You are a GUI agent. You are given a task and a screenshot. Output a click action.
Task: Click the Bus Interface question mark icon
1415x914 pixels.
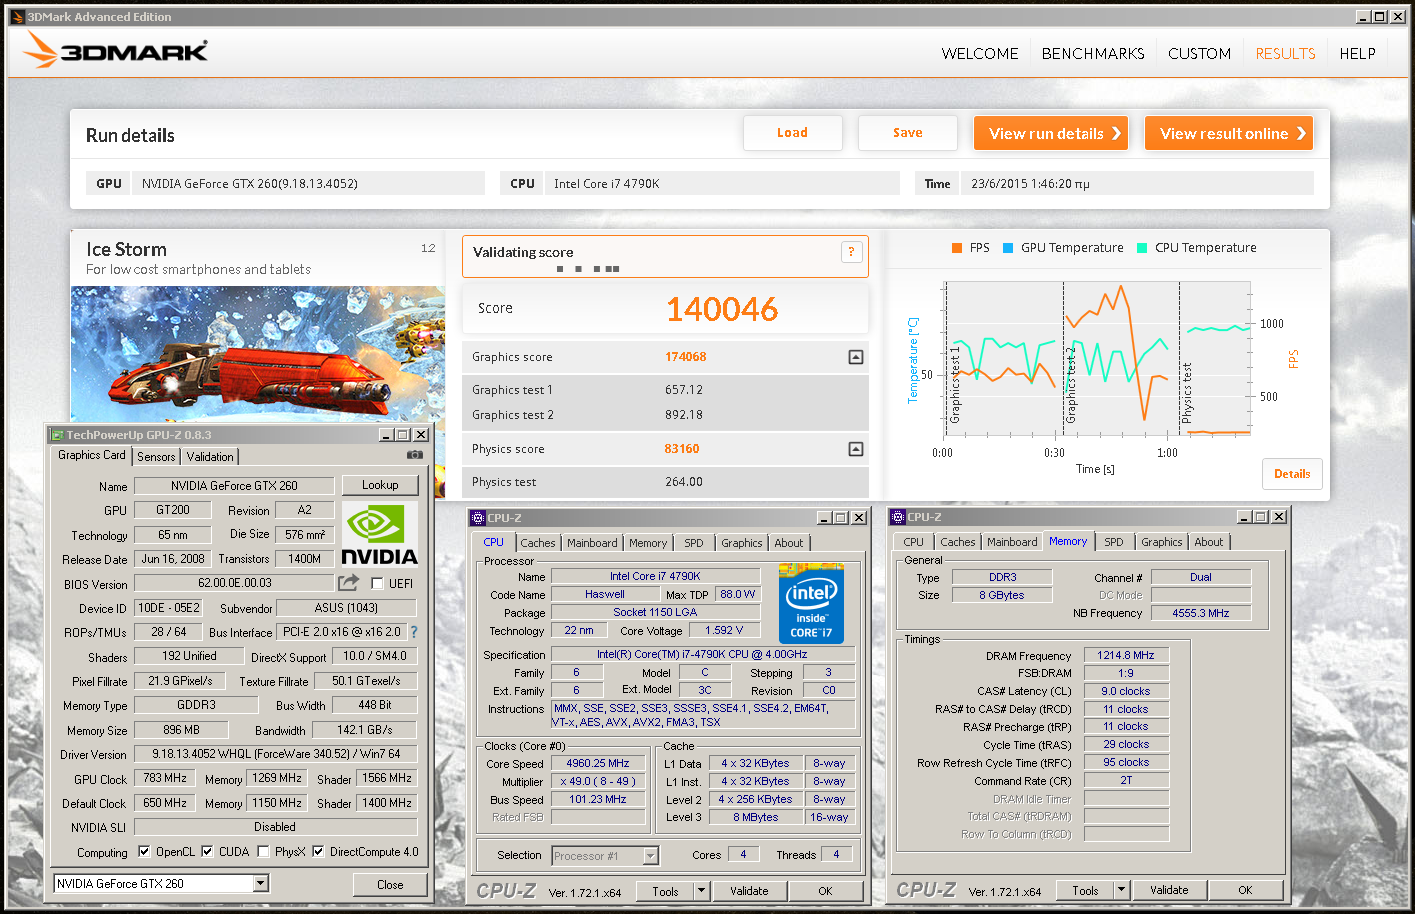414,632
